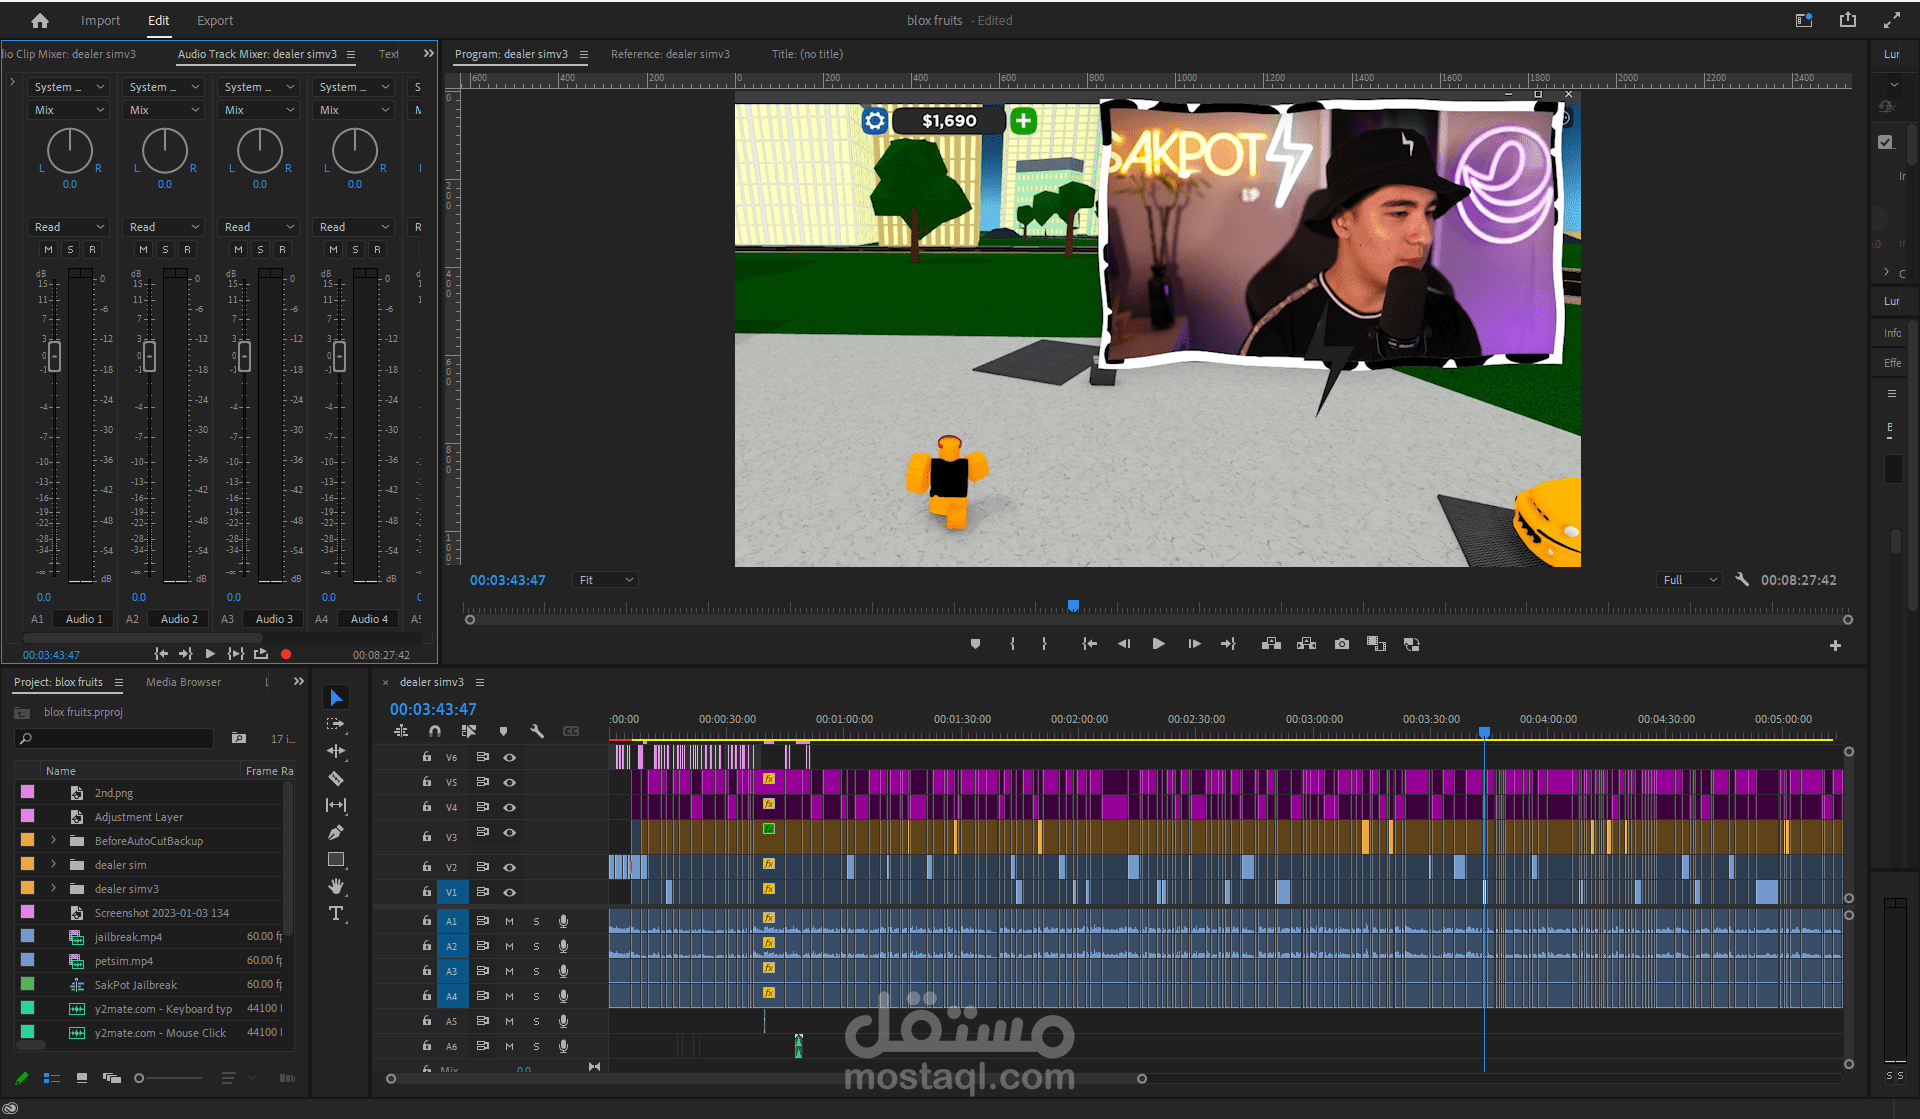
Task: Switch to the Export tab
Action: point(214,20)
